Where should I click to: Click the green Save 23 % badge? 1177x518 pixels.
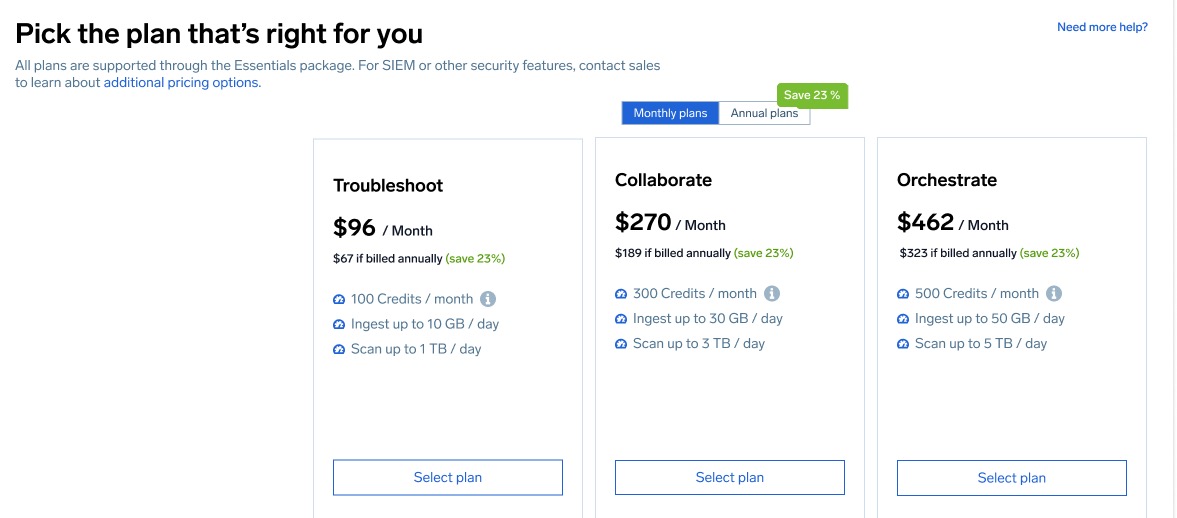coord(812,96)
